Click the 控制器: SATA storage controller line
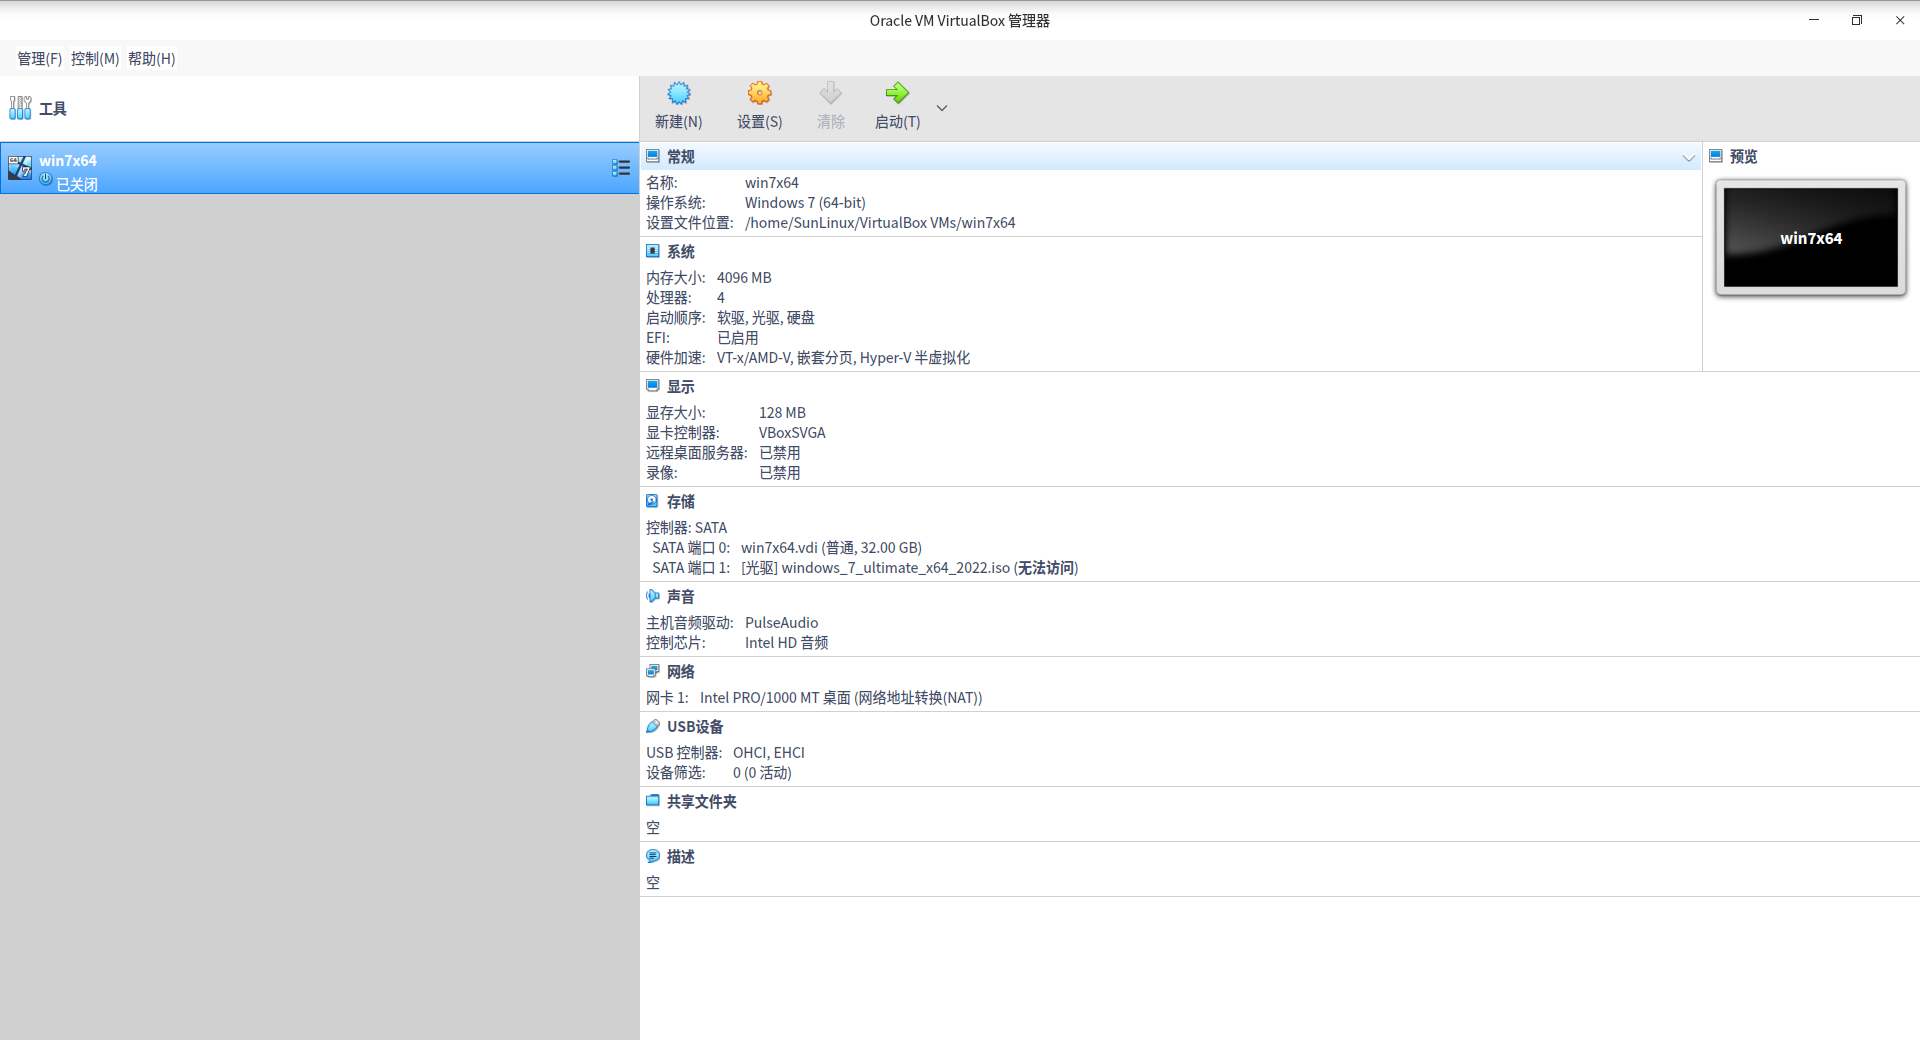 point(686,528)
